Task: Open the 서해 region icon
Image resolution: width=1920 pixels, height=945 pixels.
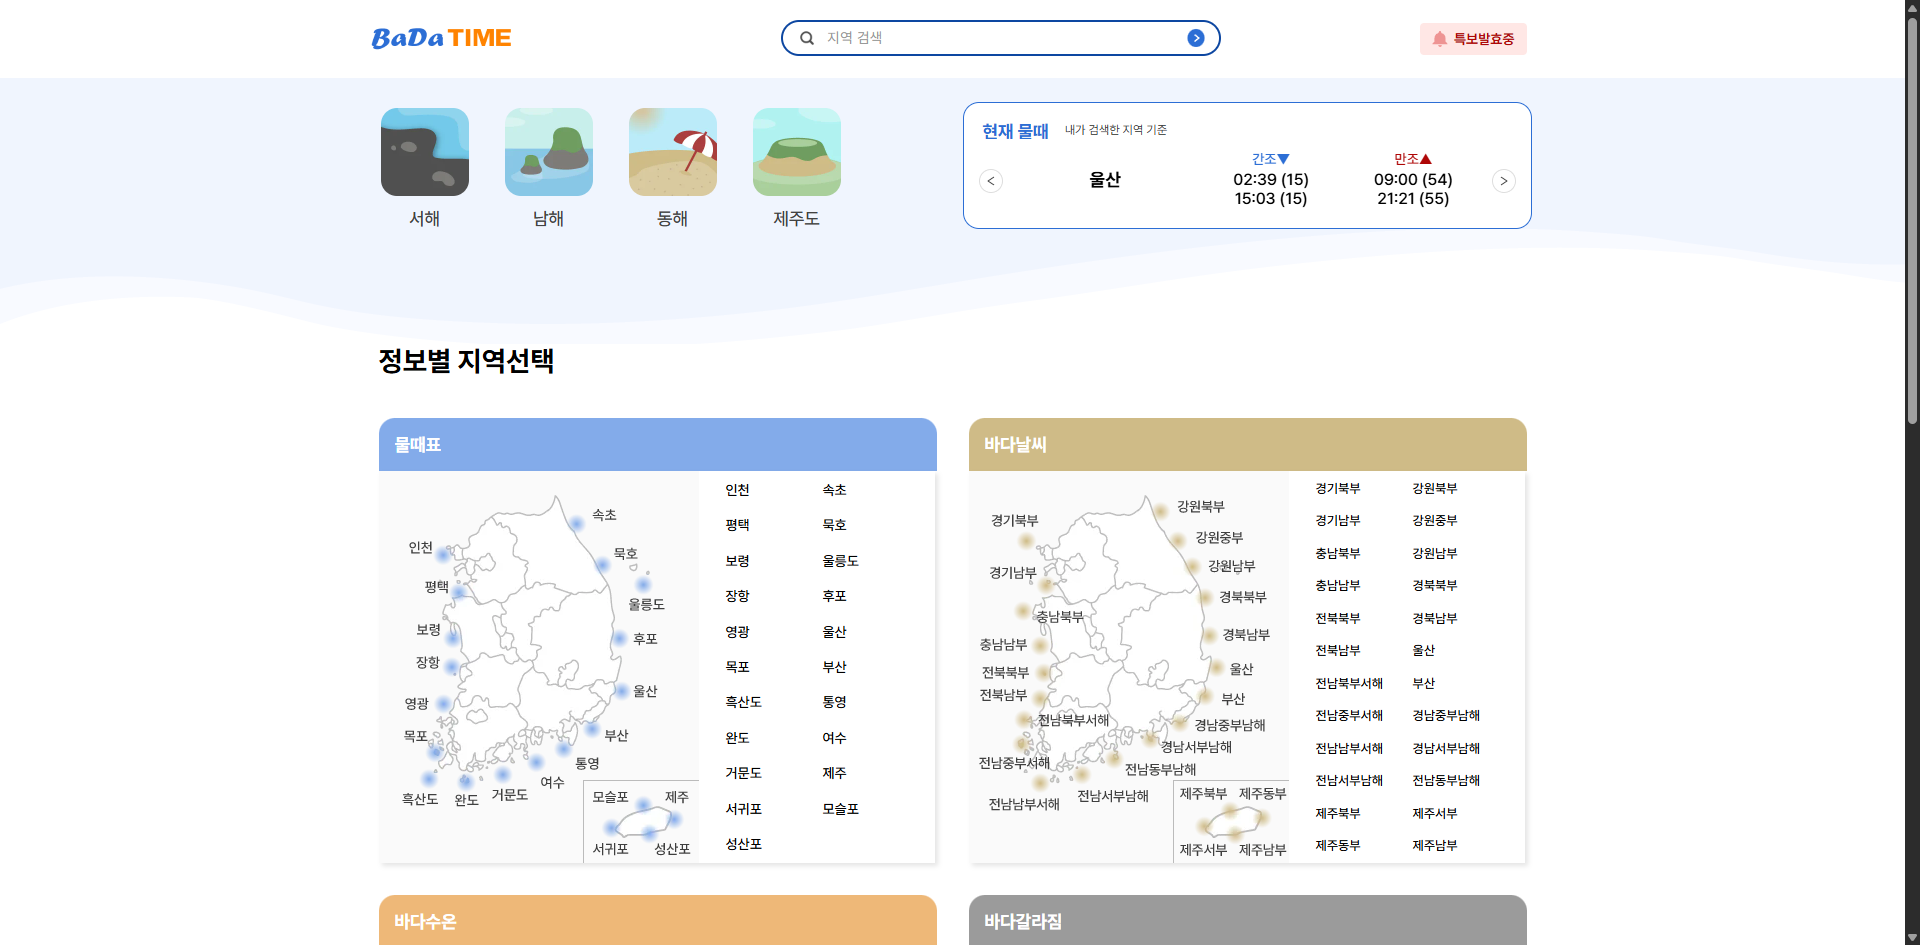Action: pos(424,152)
